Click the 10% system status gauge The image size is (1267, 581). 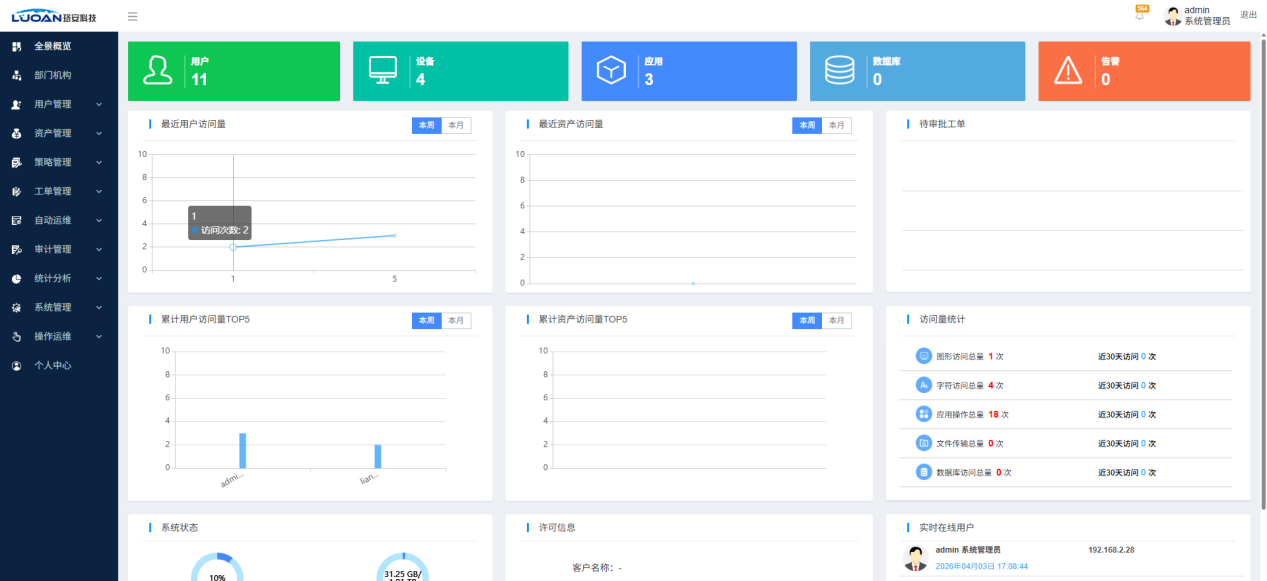coord(217,567)
